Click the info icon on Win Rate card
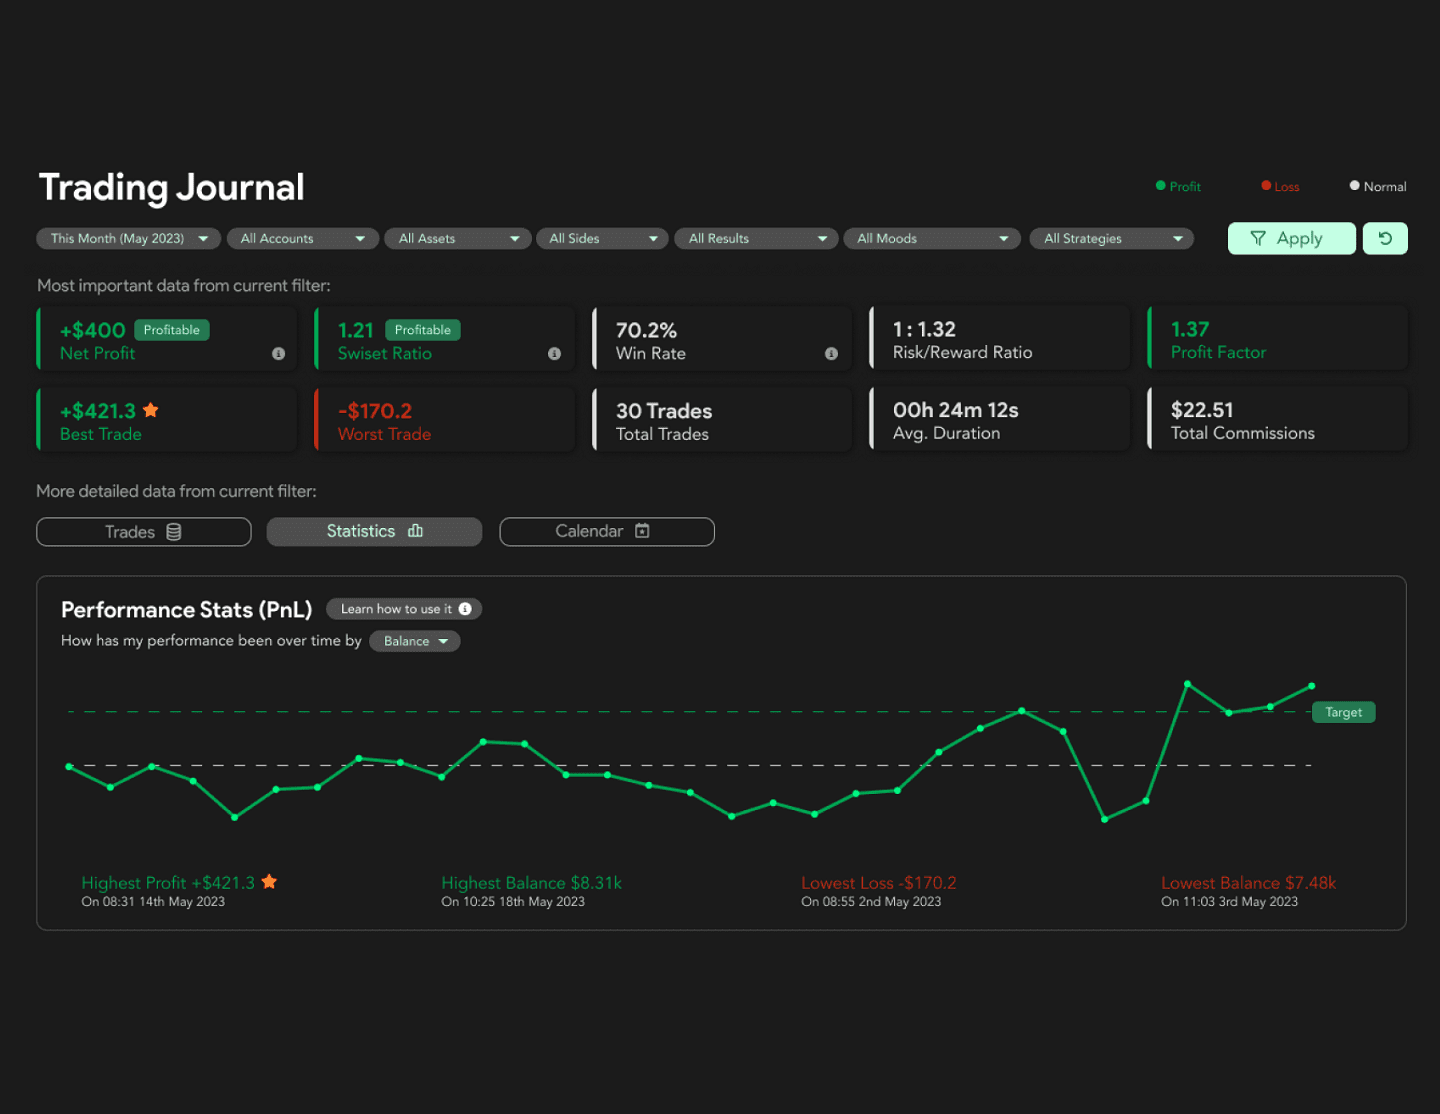1440x1114 pixels. [831, 354]
